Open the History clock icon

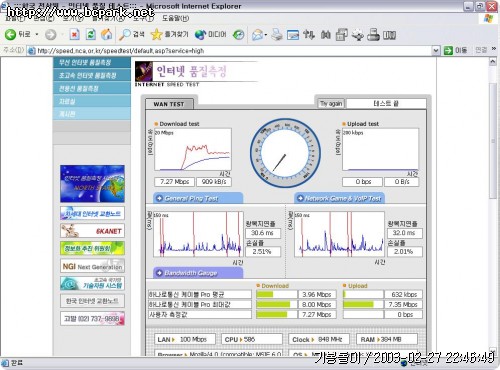[x=239, y=34]
